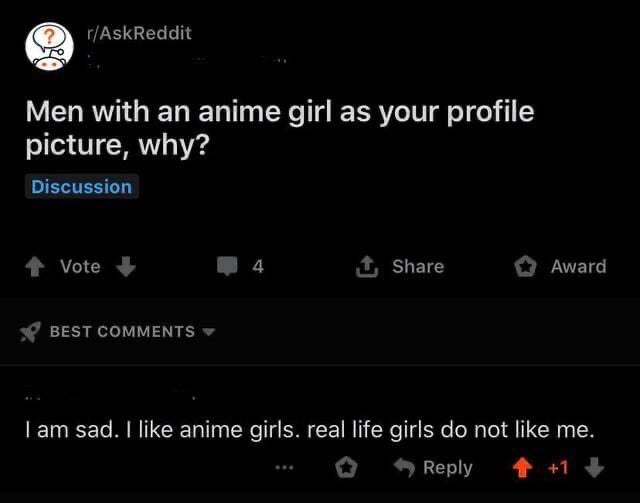
Task: Tap the share upload icon
Action: point(367,267)
